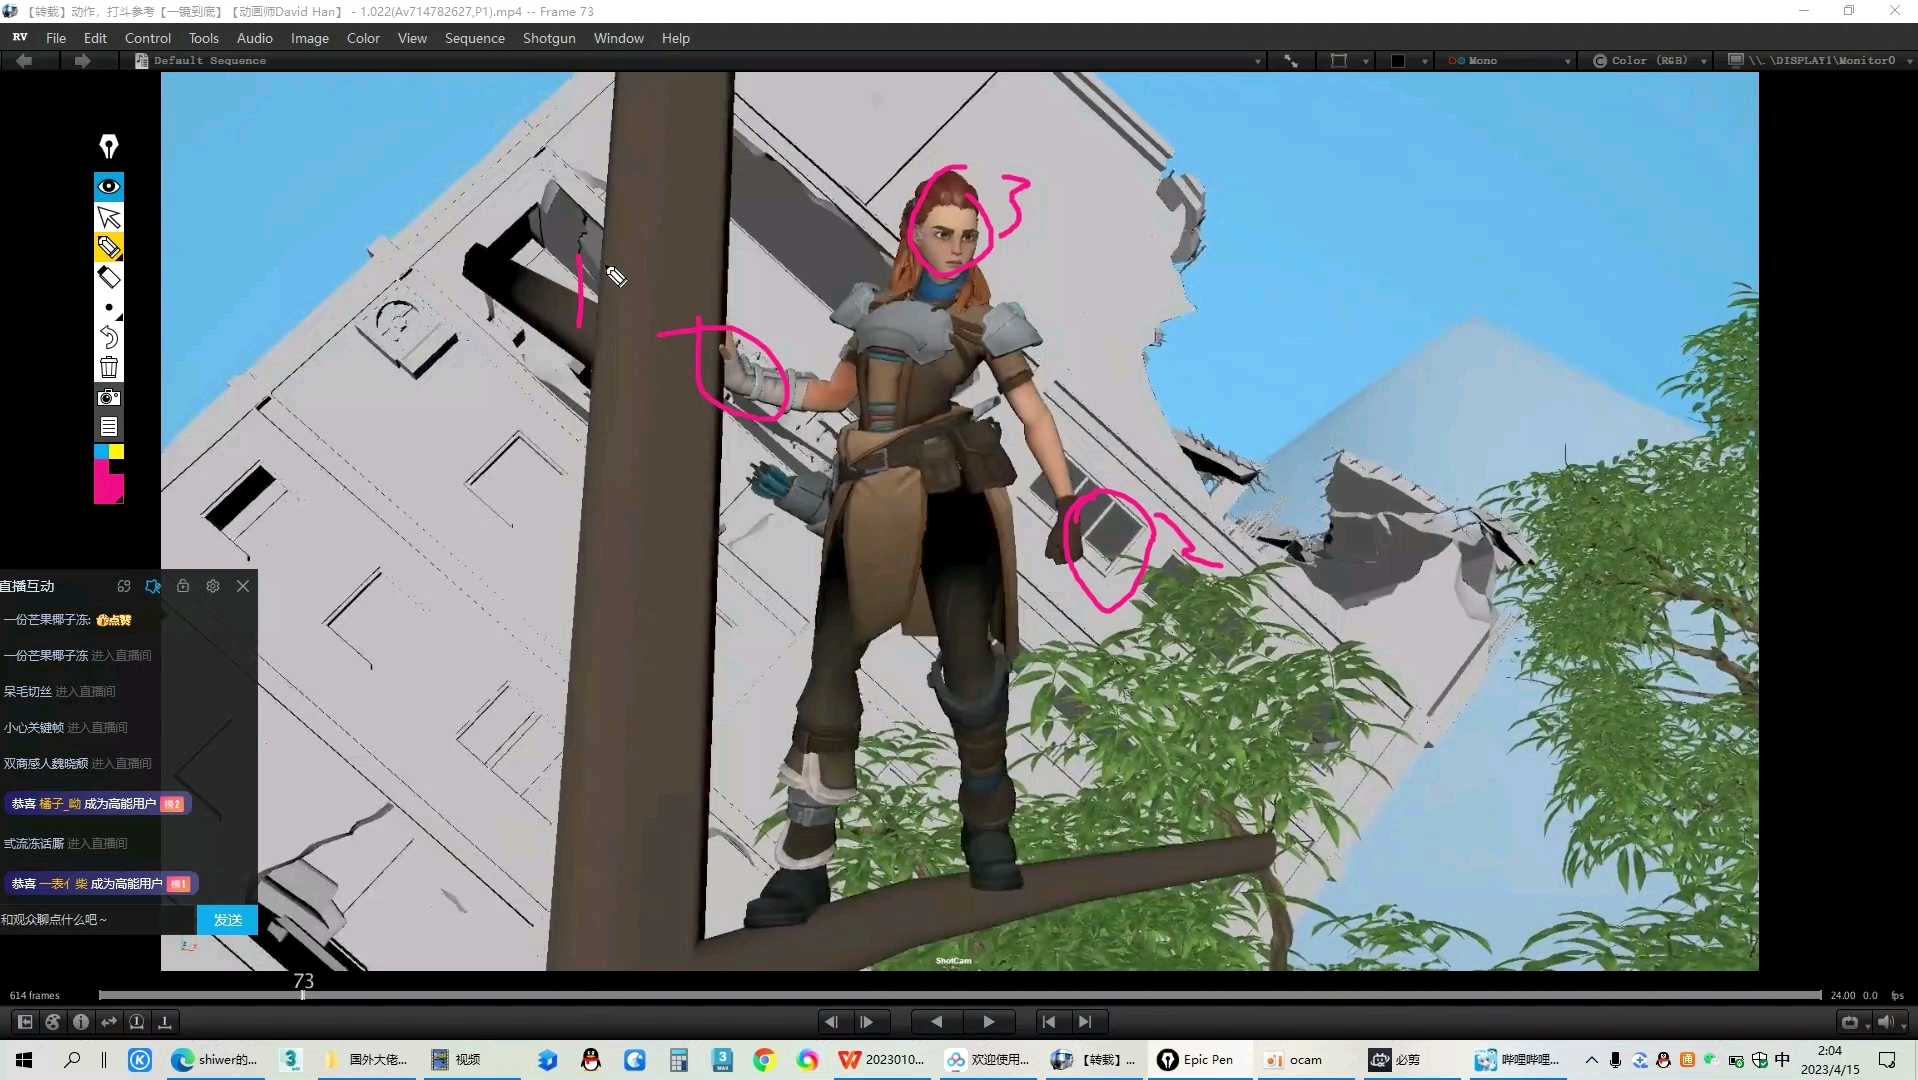The image size is (1918, 1080).
Task: Toggle the image info icon
Action: click(81, 1022)
